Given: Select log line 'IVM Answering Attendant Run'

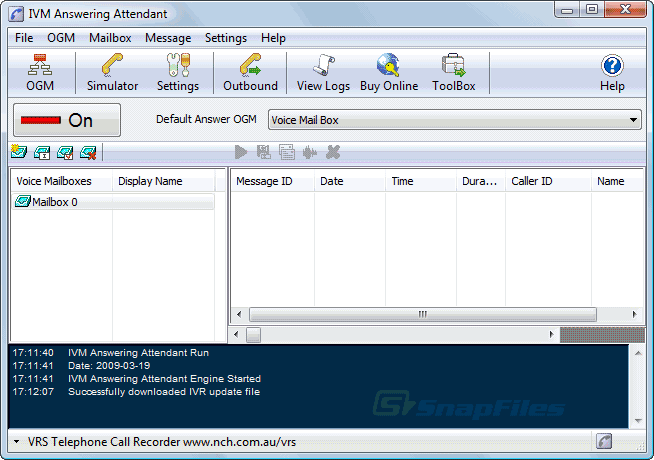Looking at the screenshot, I should (138, 353).
